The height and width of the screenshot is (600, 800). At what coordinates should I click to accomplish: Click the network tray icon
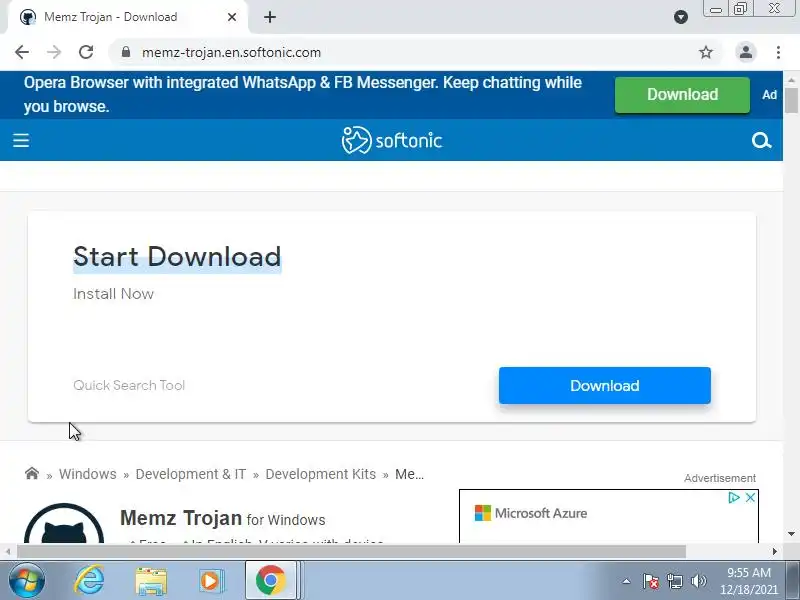pyautogui.click(x=674, y=581)
